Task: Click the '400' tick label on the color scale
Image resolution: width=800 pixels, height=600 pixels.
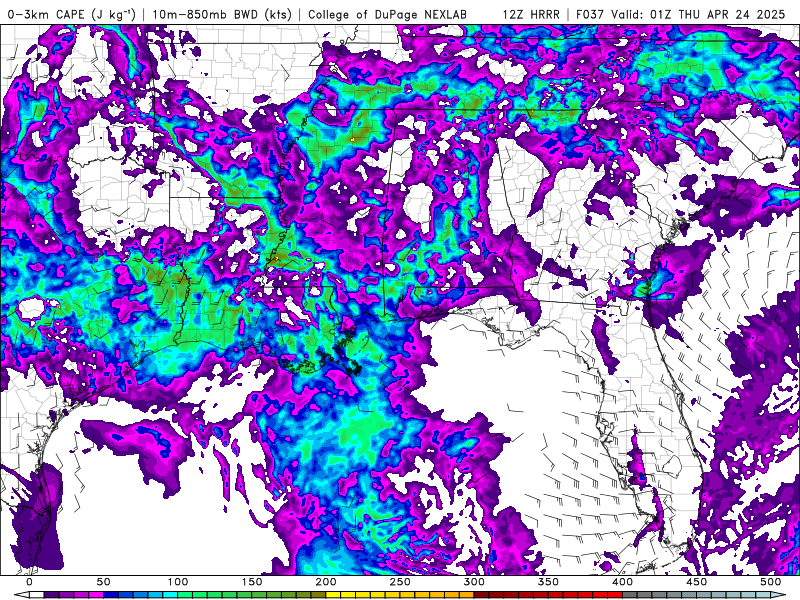Action: [622, 582]
